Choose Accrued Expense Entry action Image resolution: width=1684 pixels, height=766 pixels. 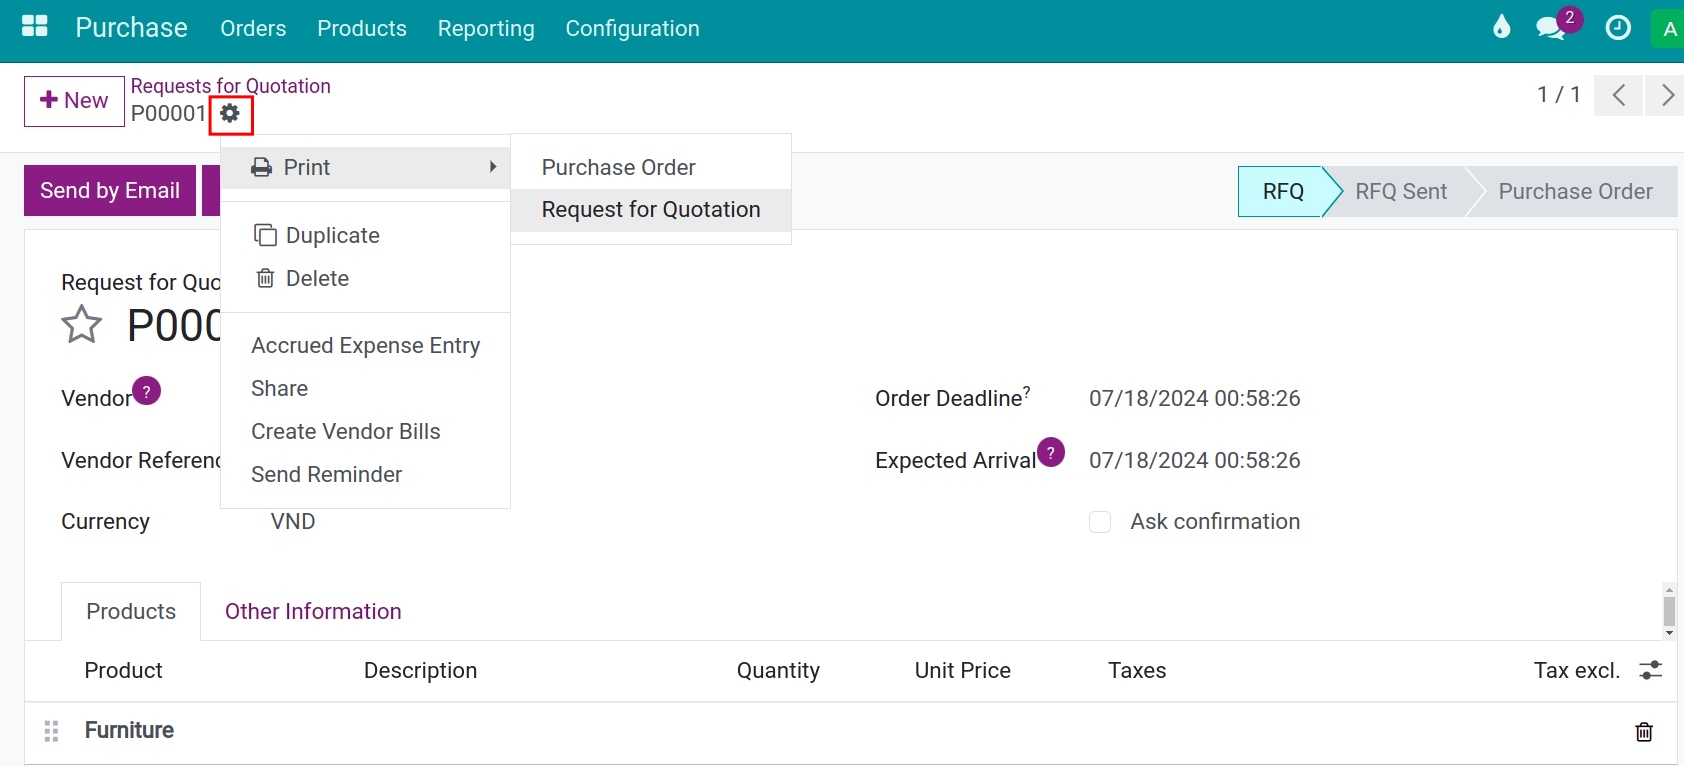tap(365, 345)
